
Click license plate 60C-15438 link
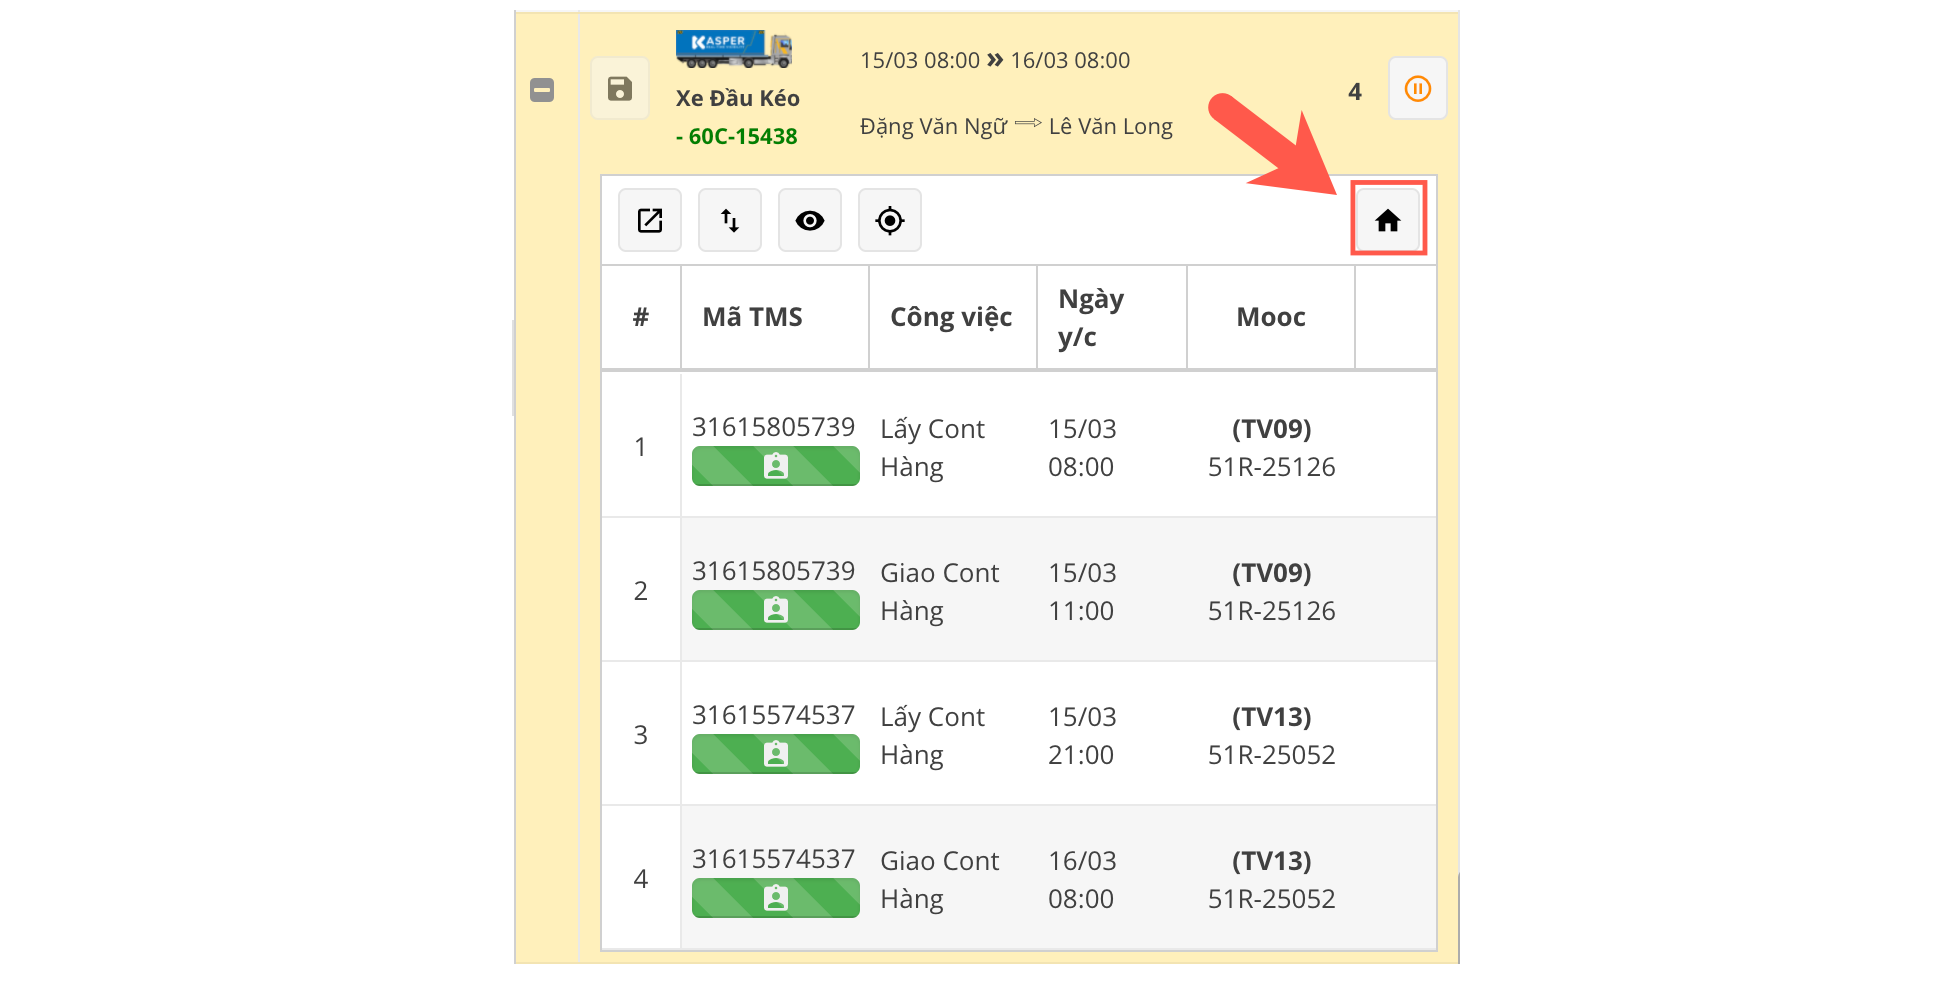tap(742, 137)
